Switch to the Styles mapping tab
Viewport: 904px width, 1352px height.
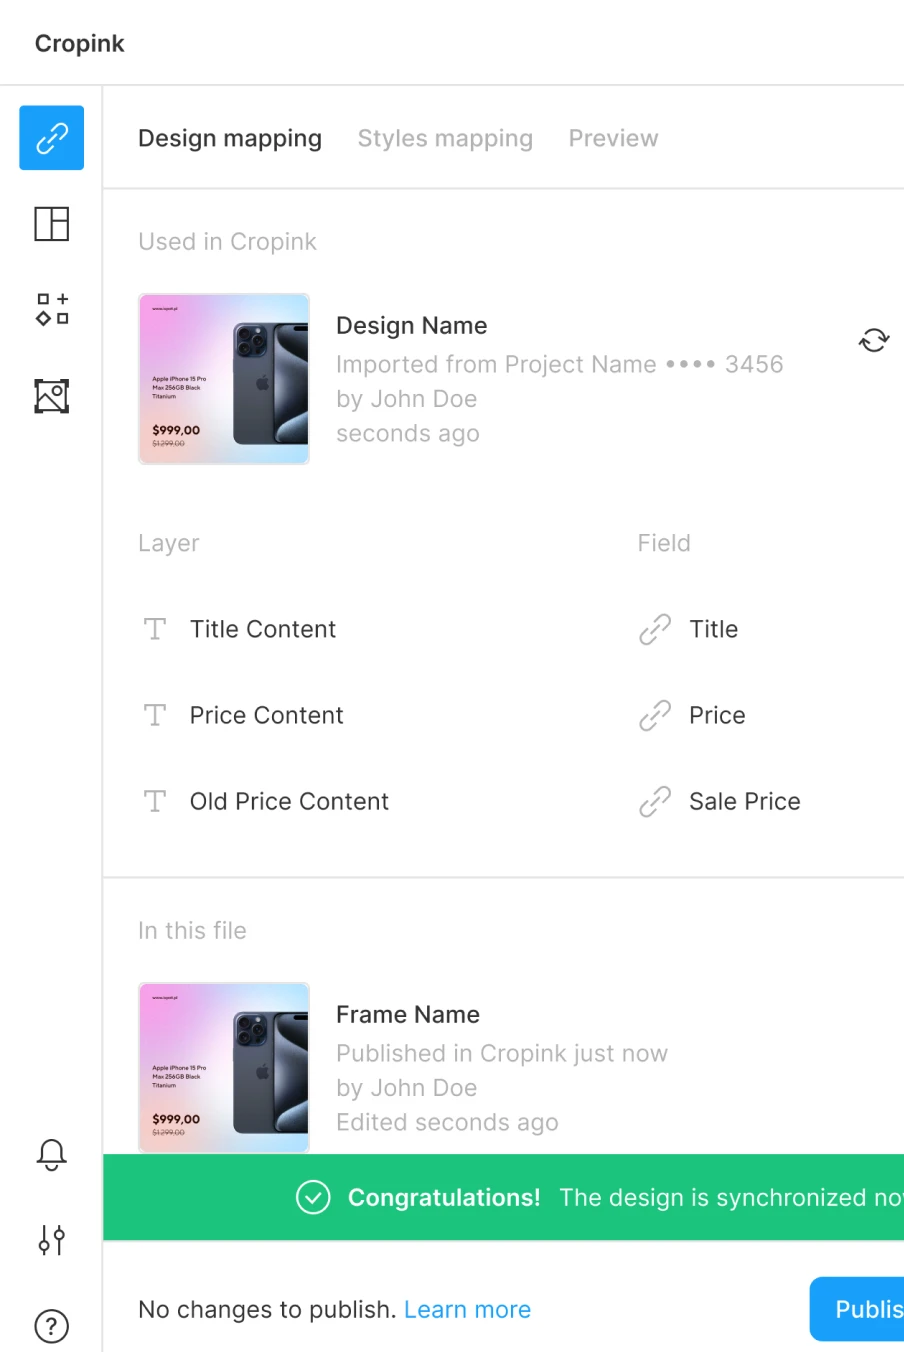pyautogui.click(x=445, y=138)
